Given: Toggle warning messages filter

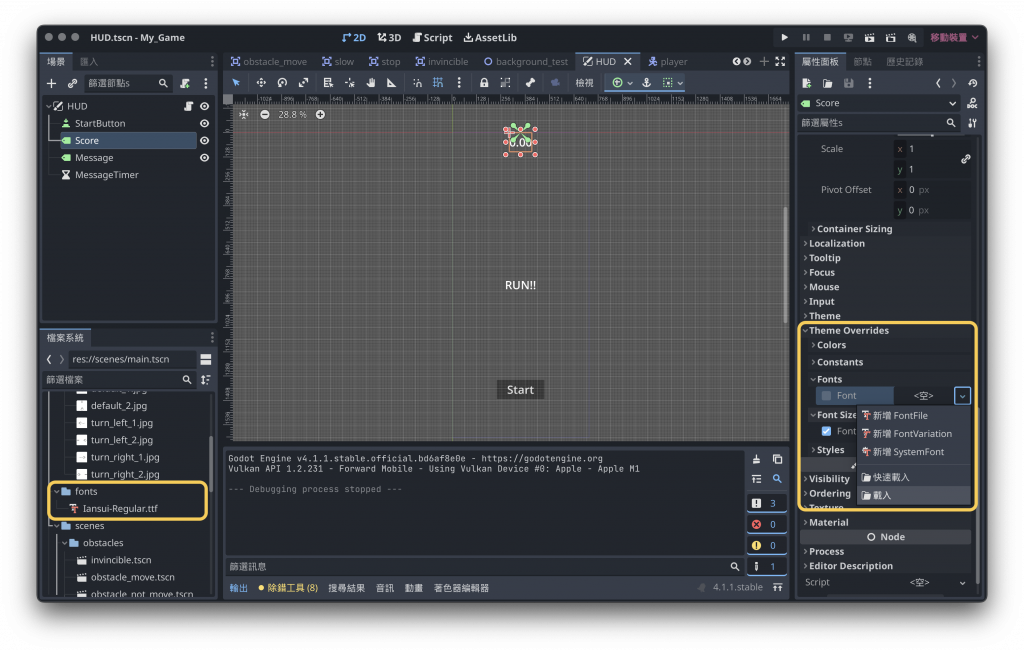Looking at the screenshot, I should coord(766,545).
